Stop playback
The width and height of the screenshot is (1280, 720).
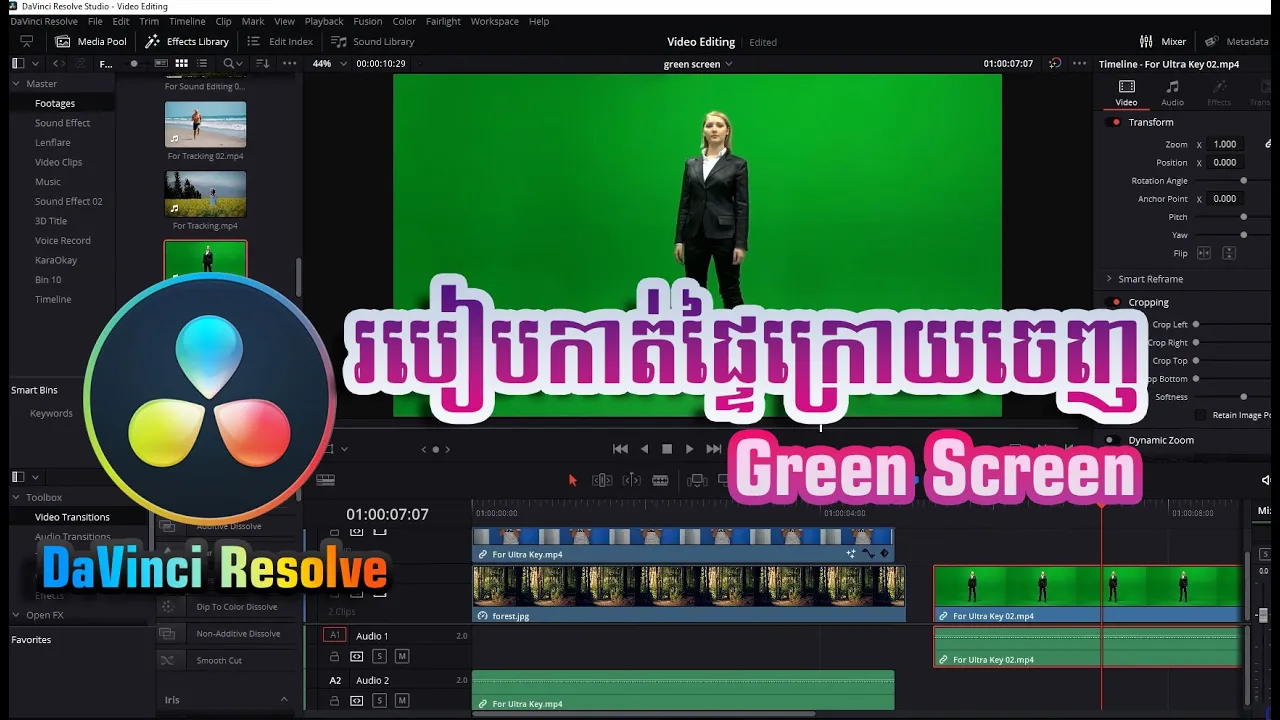click(x=667, y=449)
